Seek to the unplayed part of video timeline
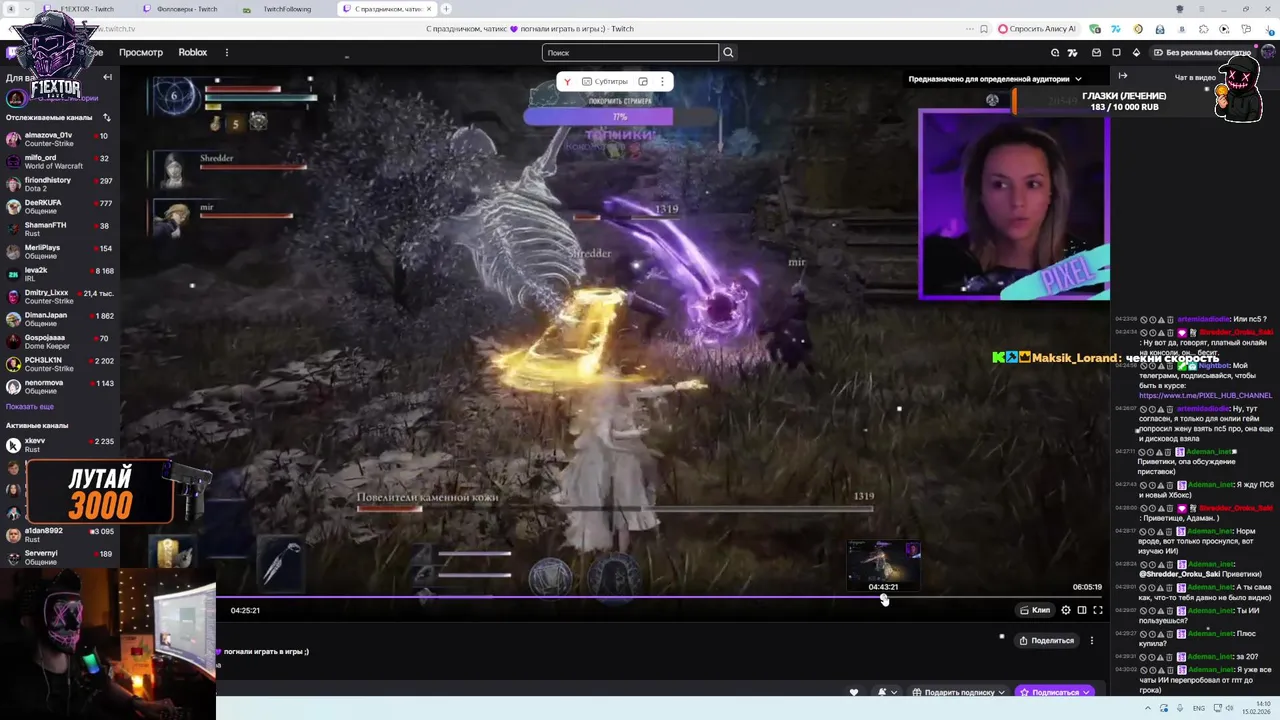This screenshot has width=1280, height=720. [995, 597]
